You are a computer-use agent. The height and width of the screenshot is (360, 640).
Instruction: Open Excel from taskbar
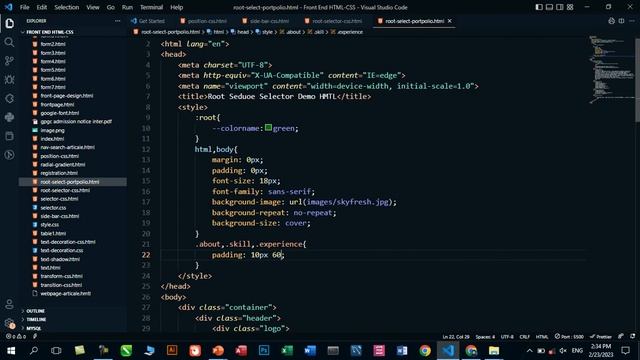coord(287,351)
